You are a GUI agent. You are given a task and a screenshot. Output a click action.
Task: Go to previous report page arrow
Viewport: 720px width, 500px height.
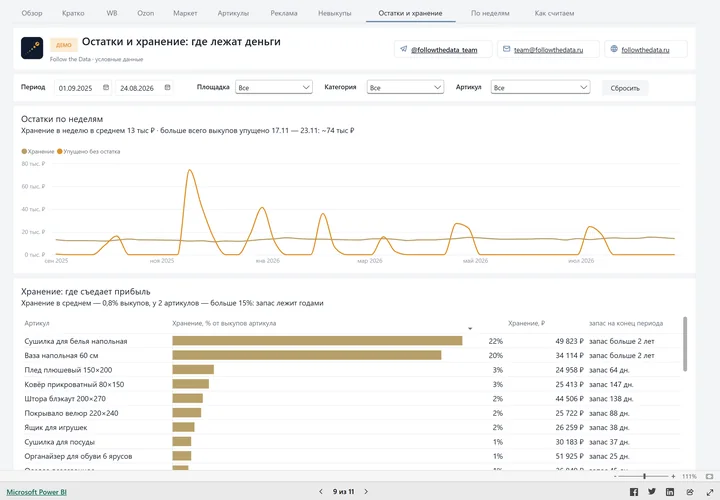(x=321, y=491)
